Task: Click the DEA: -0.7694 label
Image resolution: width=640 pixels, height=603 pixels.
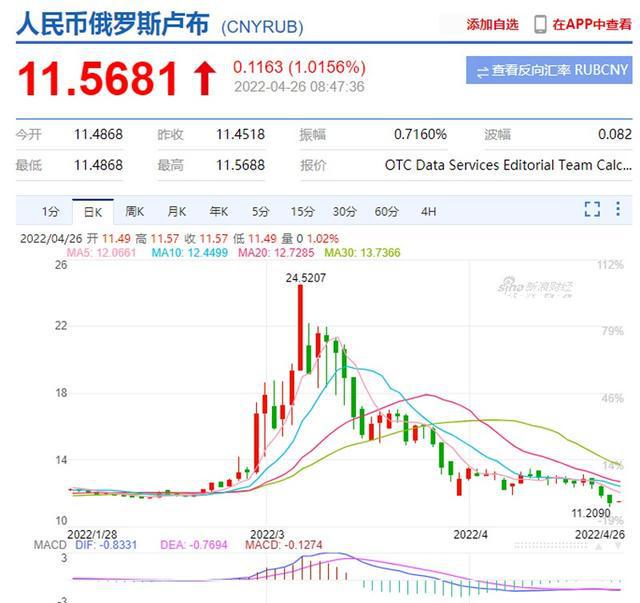Action: tap(194, 545)
